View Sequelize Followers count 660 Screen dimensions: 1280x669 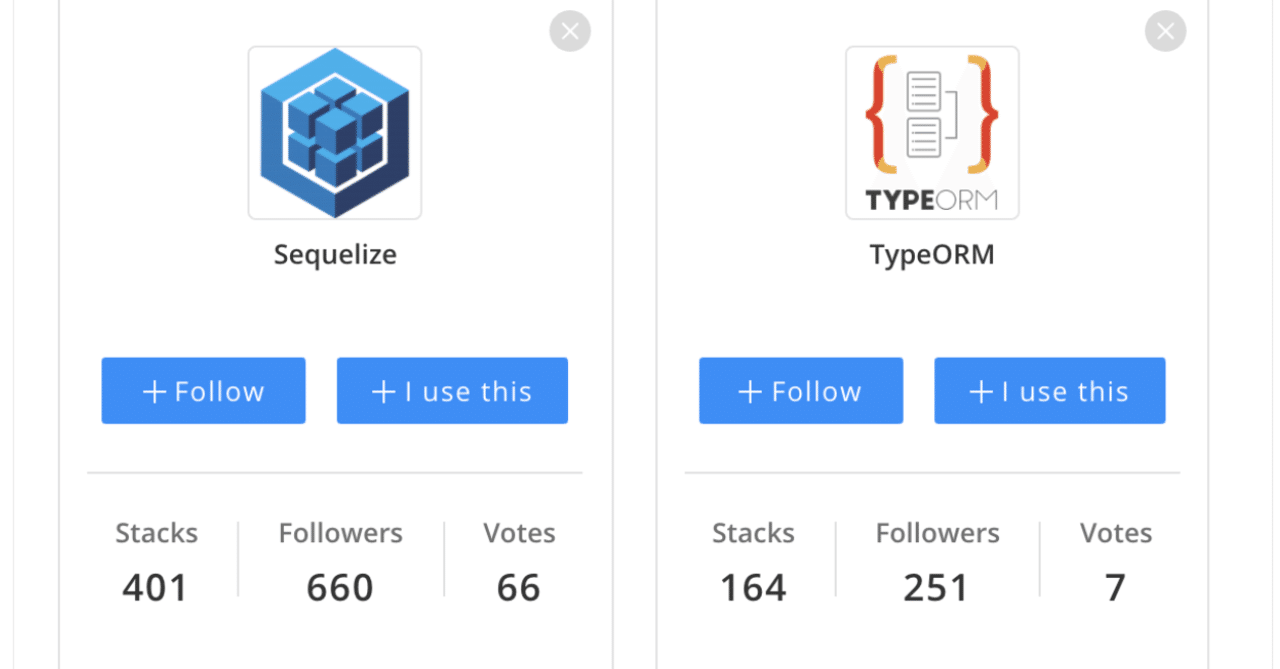pos(340,588)
